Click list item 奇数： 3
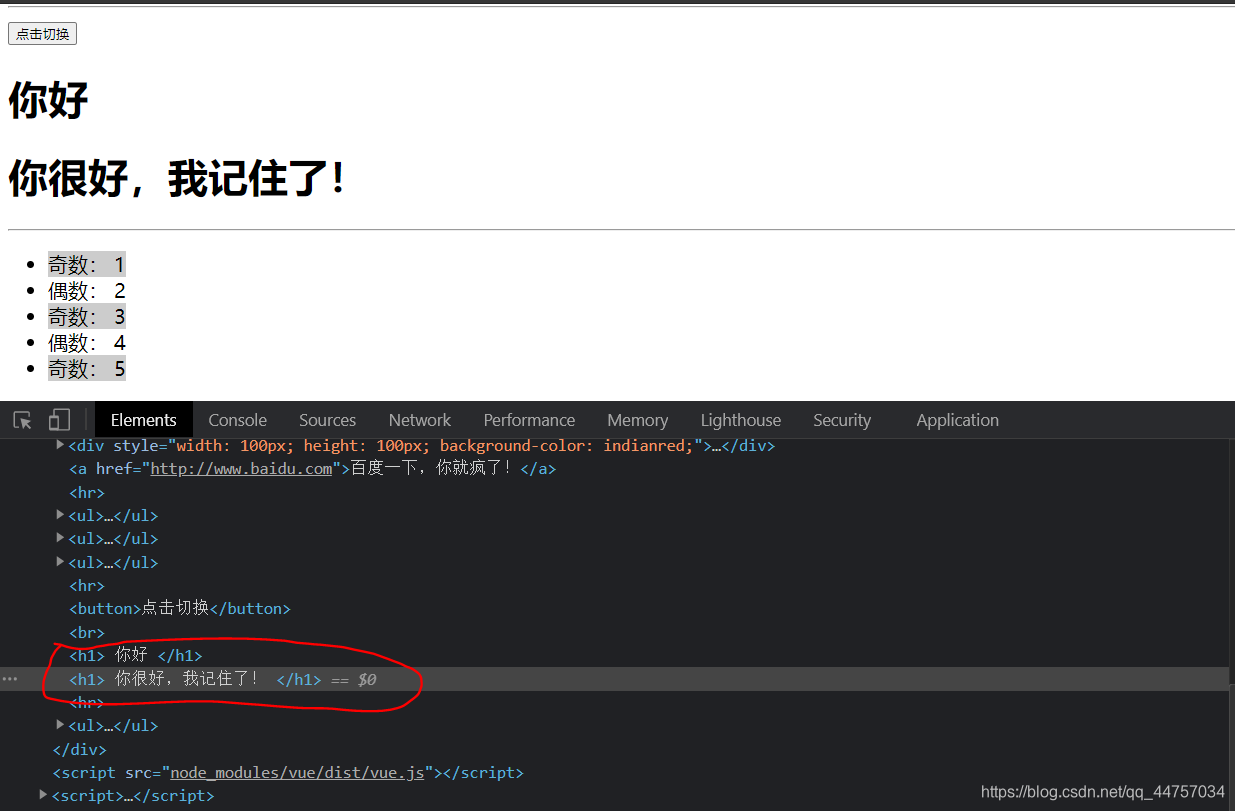 coord(87,317)
